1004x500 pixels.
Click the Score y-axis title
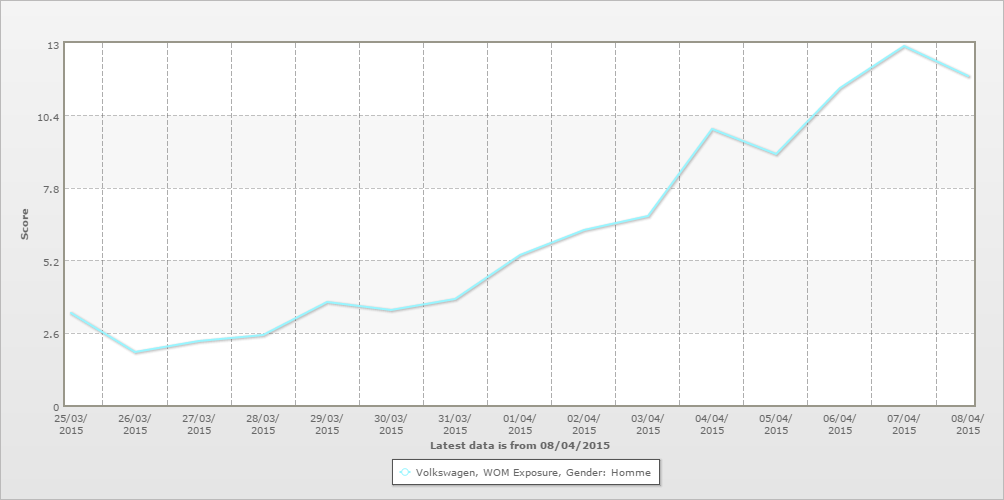[26, 224]
